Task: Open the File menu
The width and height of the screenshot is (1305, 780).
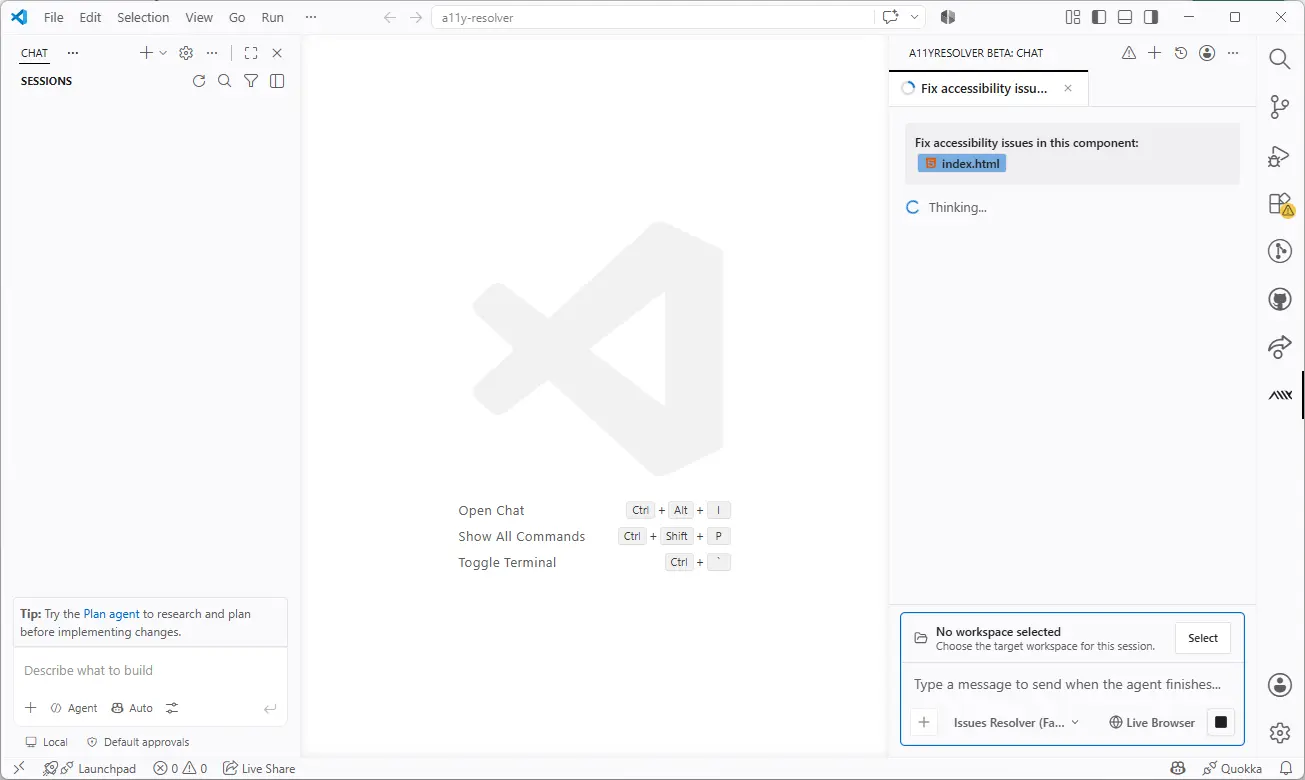Action: (54, 17)
